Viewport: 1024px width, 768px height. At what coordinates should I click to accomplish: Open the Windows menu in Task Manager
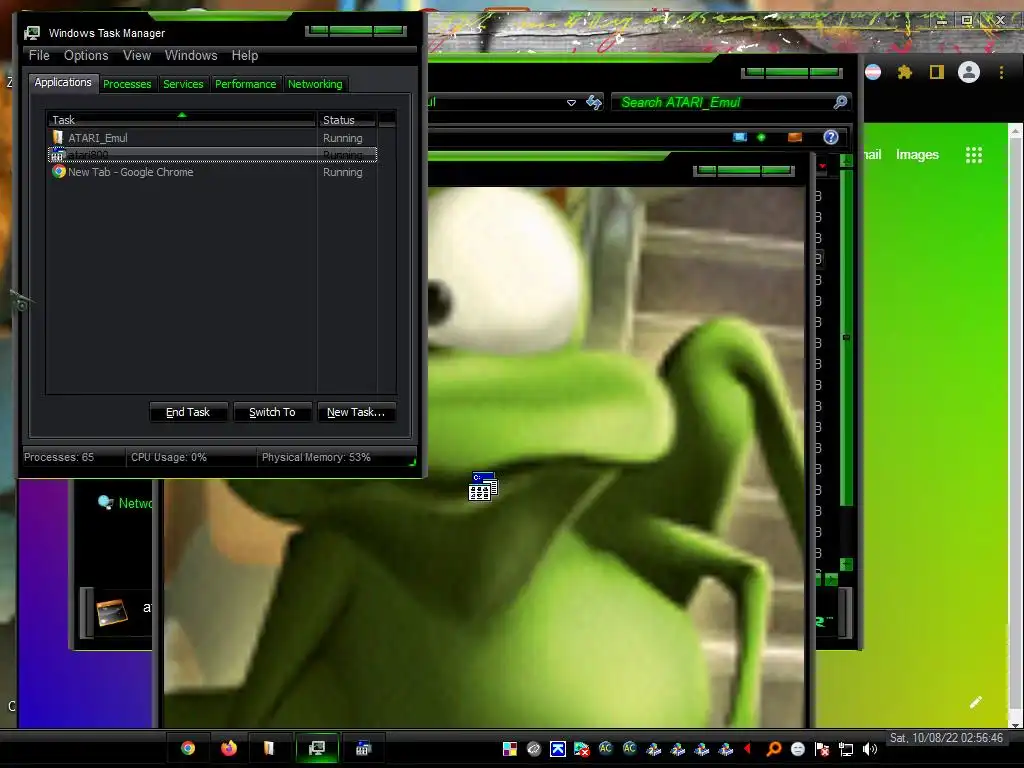click(191, 56)
